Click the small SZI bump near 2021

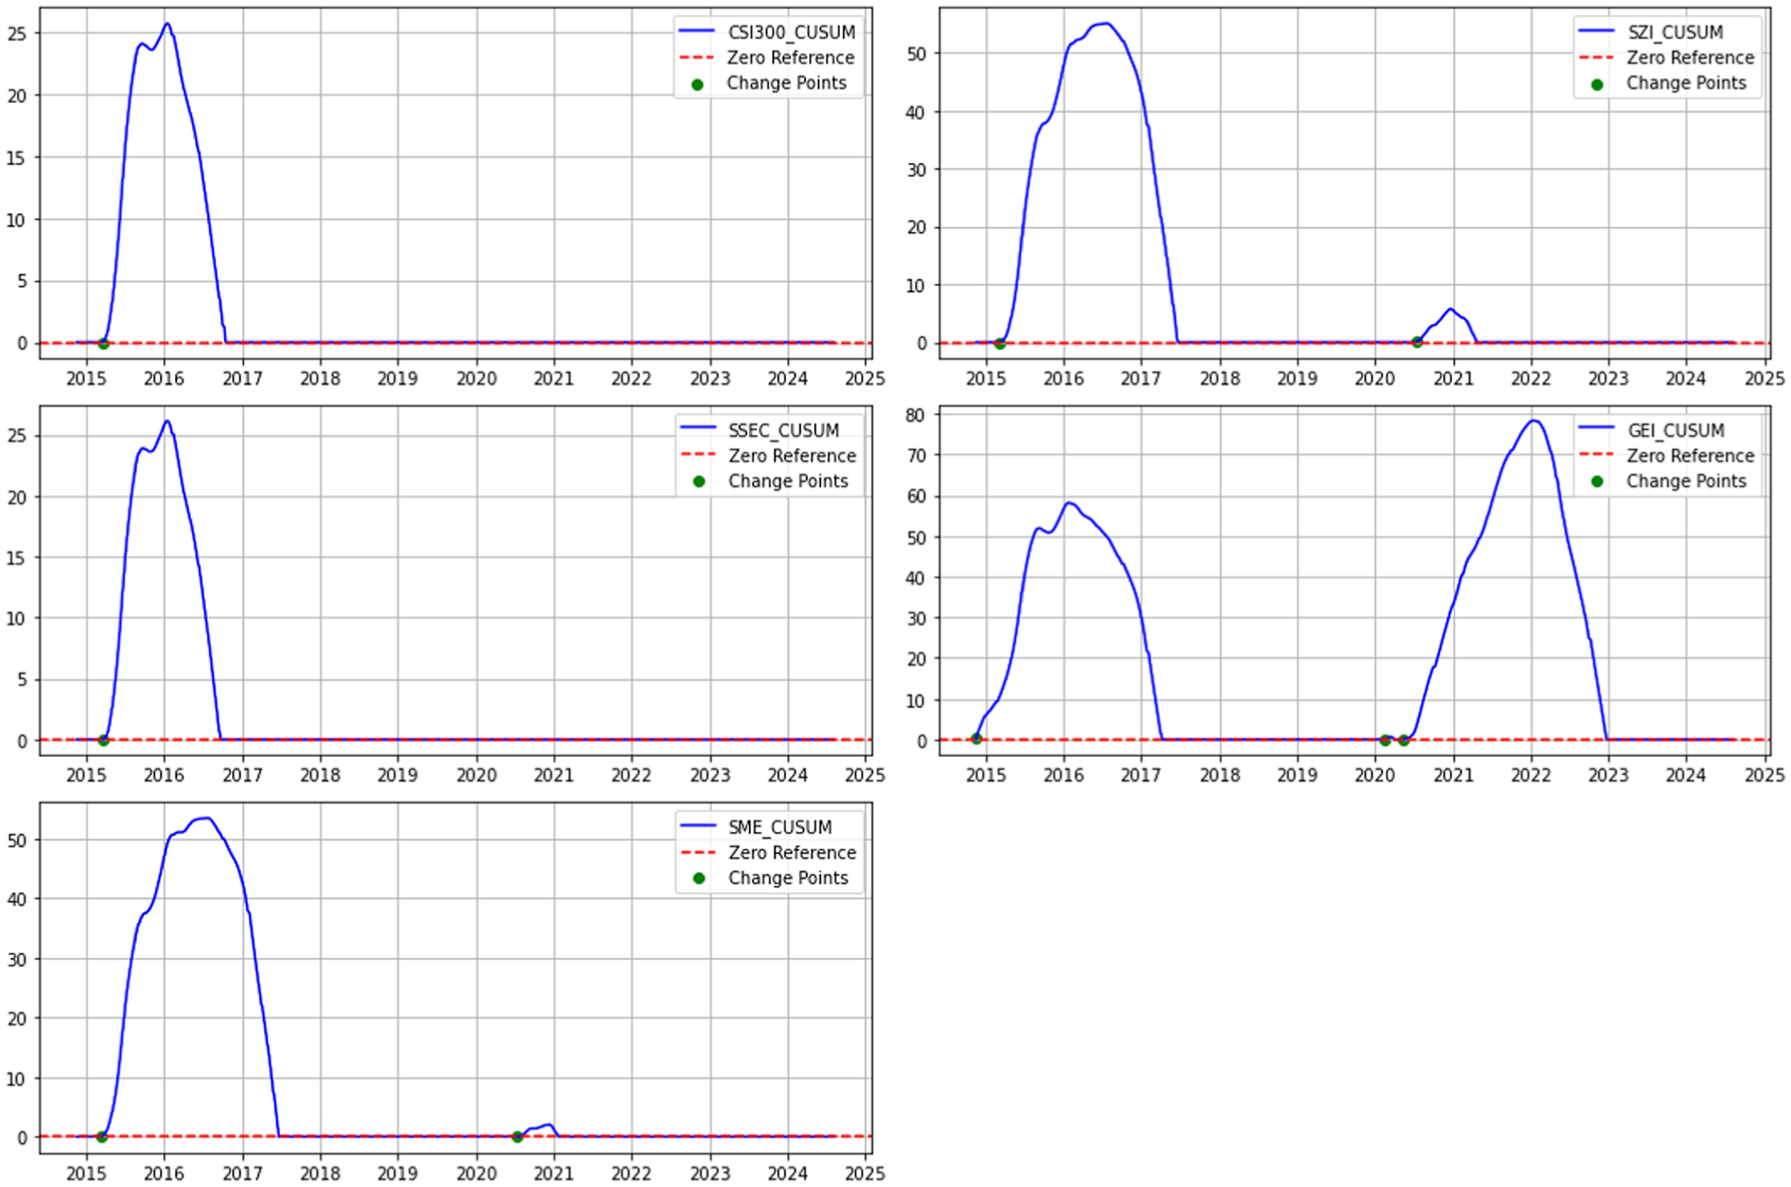[x=1450, y=310]
